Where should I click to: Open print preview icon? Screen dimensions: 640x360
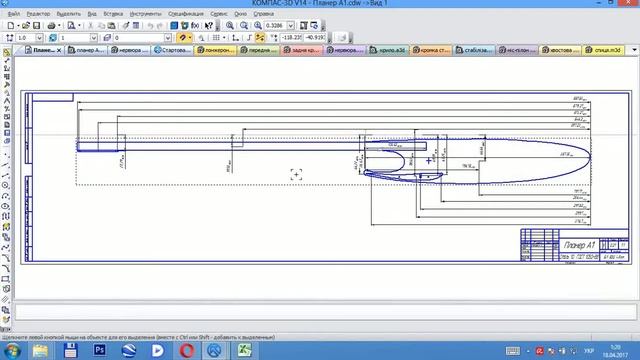click(x=71, y=25)
